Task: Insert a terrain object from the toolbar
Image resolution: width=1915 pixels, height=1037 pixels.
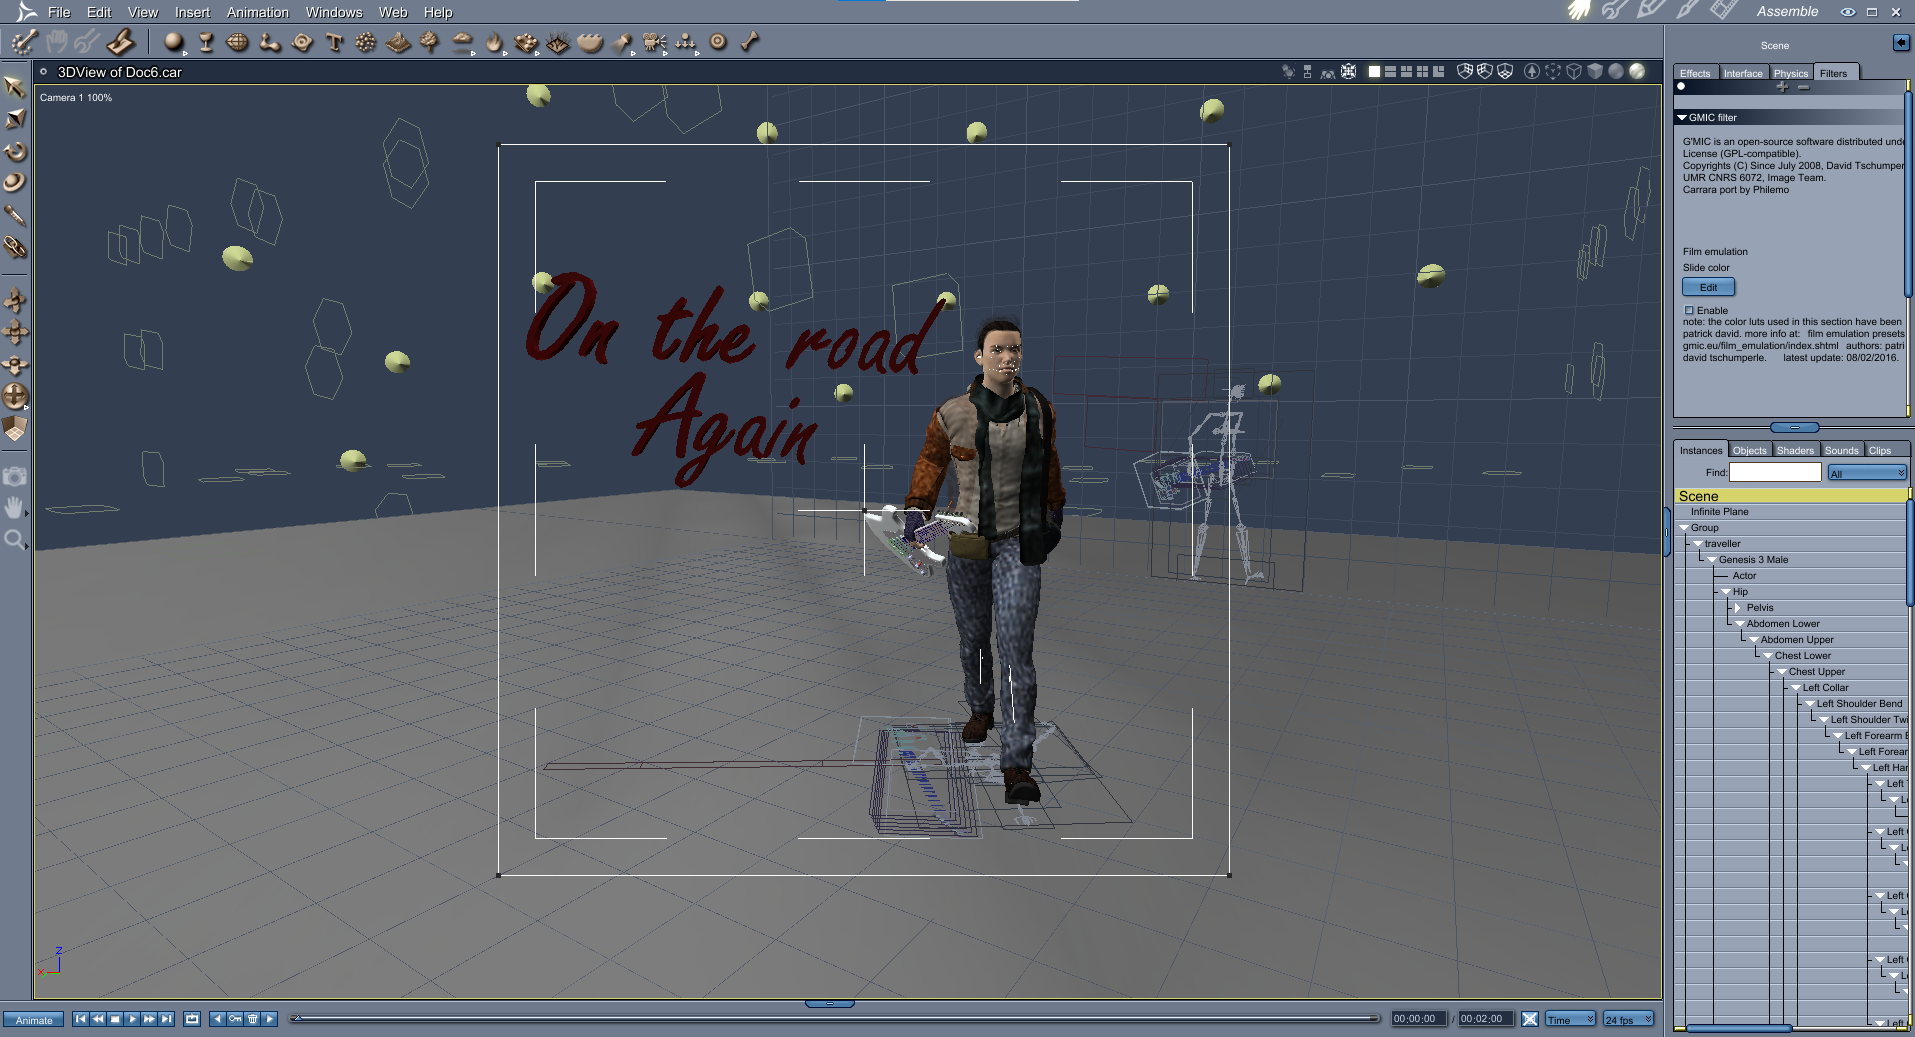Action: pyautogui.click(x=398, y=42)
